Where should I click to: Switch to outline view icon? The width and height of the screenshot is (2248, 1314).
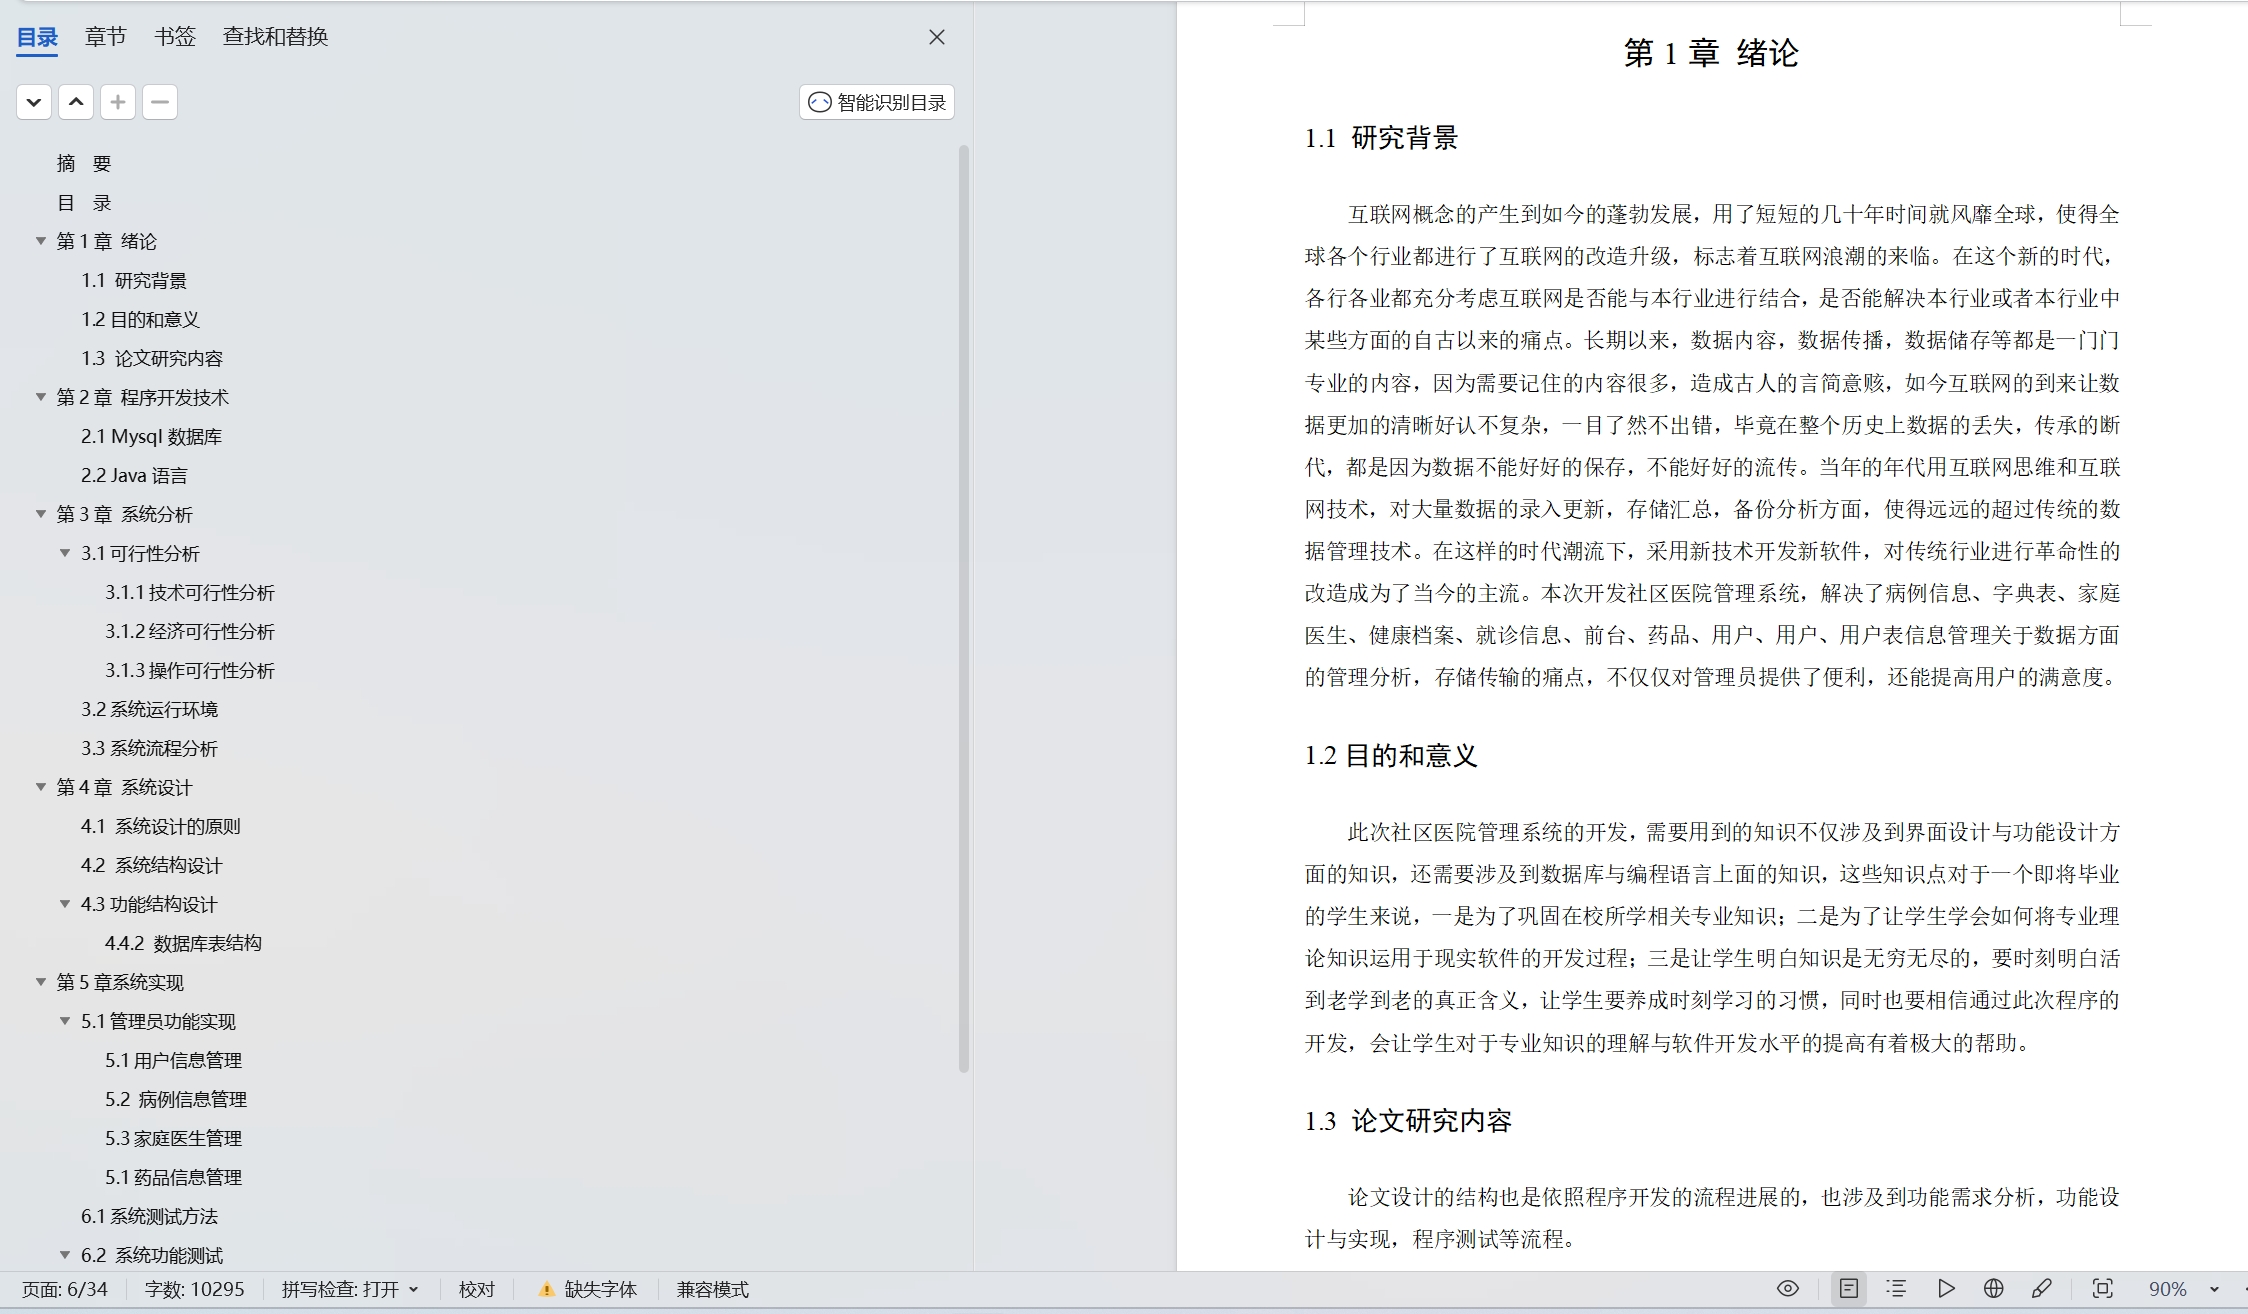tap(1896, 1289)
